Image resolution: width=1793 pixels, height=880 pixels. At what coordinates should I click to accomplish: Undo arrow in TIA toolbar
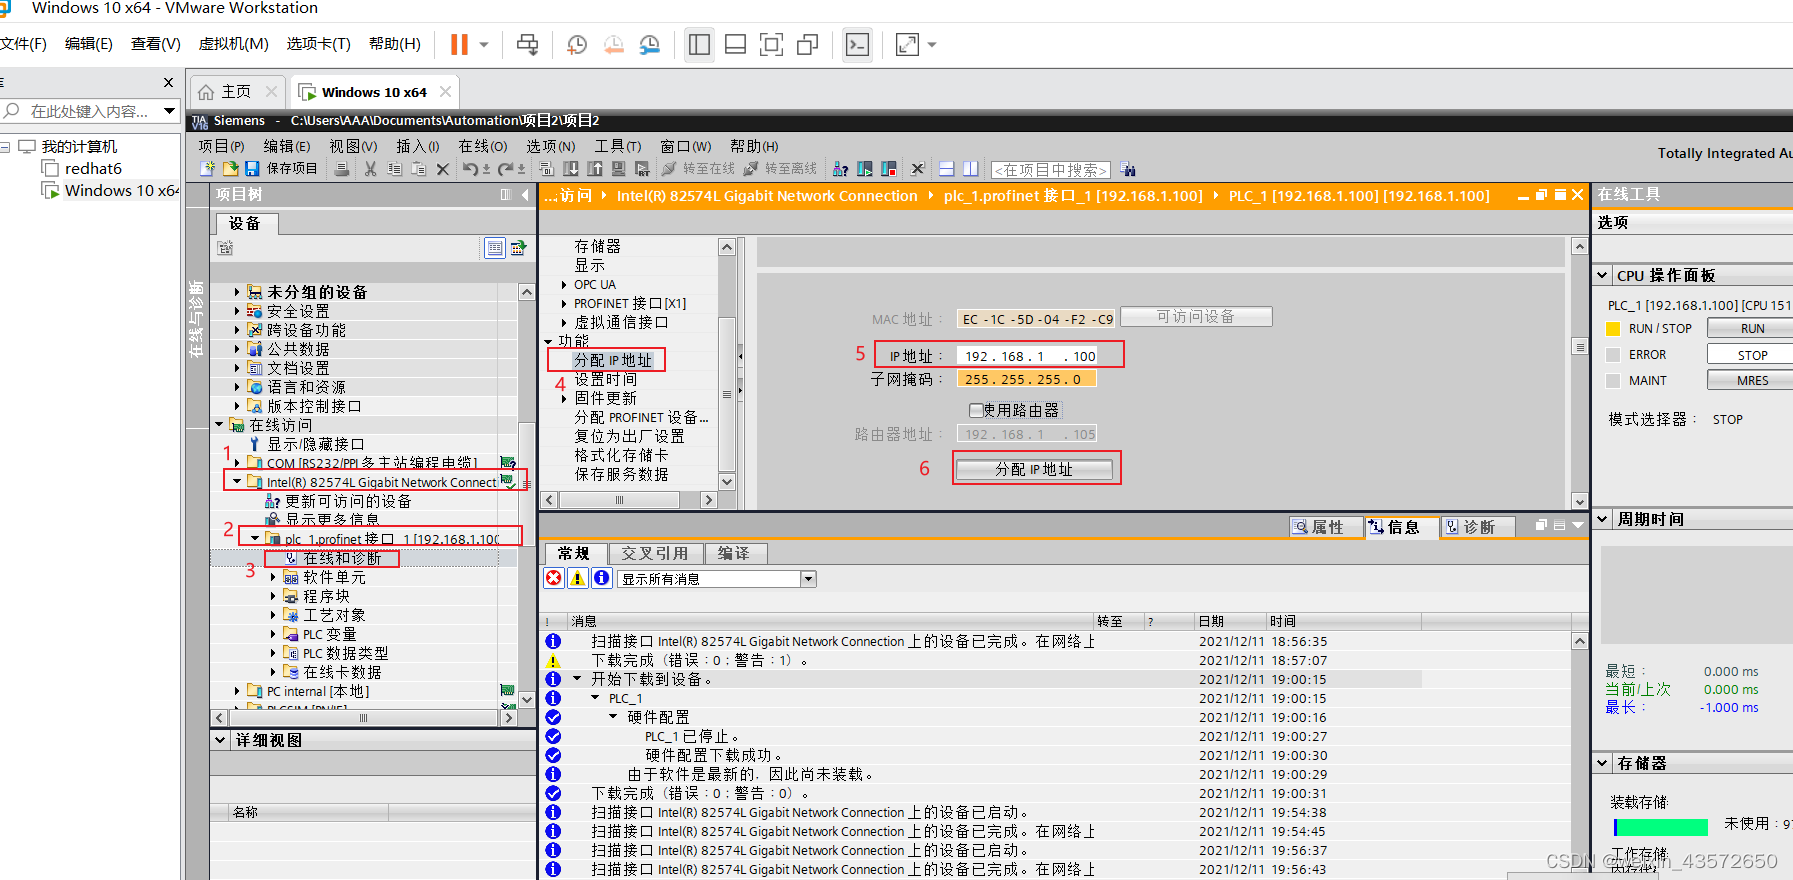(470, 169)
